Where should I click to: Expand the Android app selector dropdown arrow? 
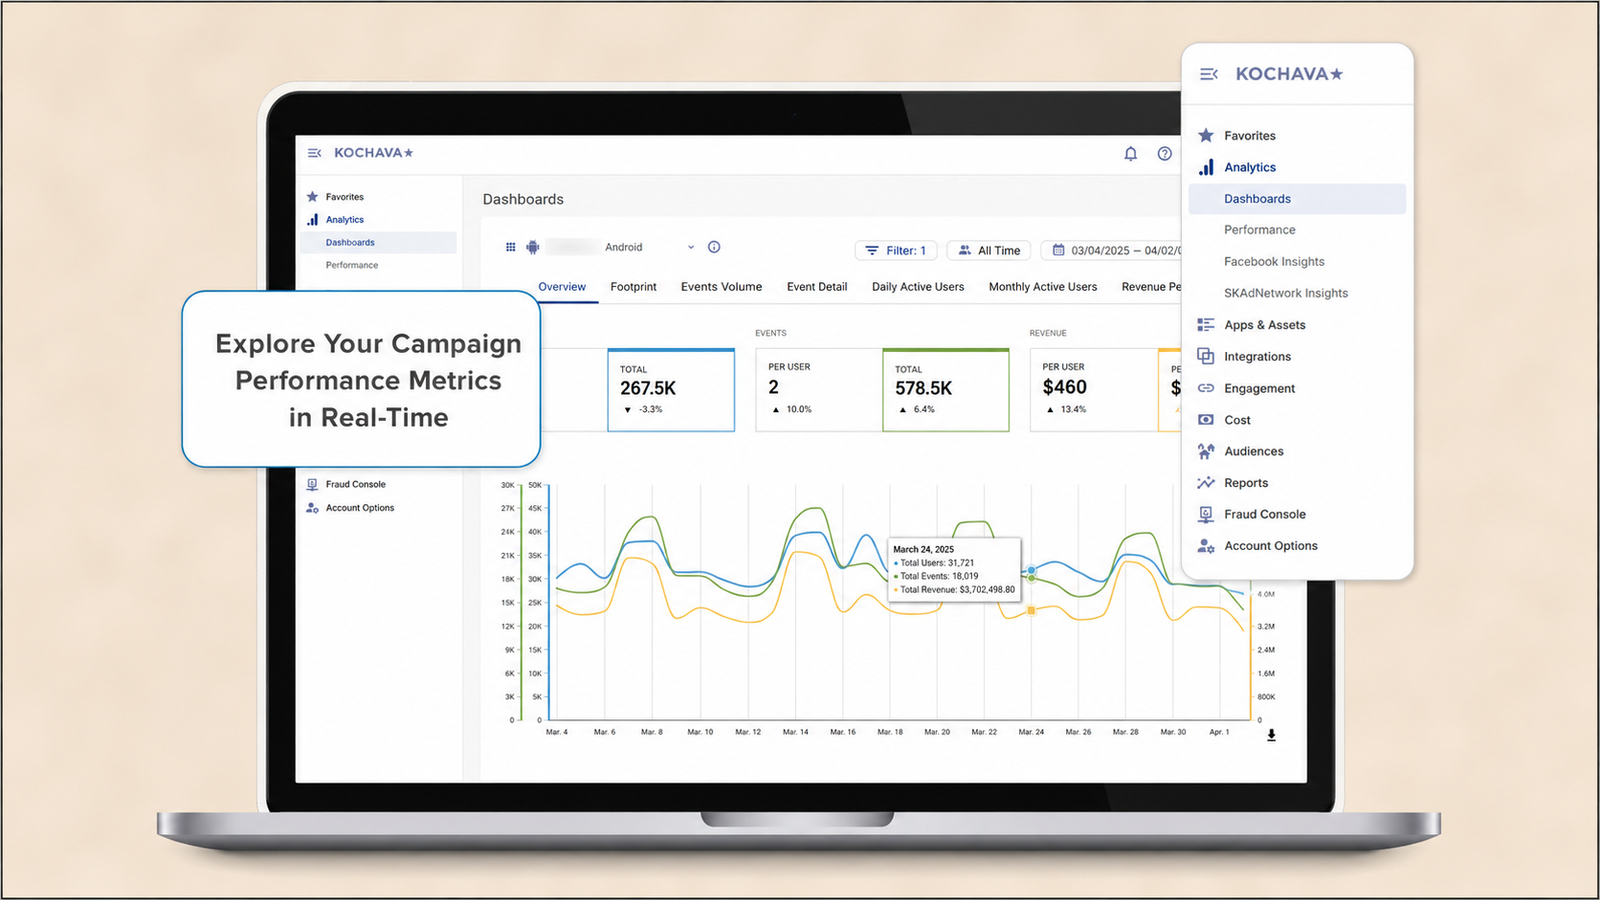(690, 247)
